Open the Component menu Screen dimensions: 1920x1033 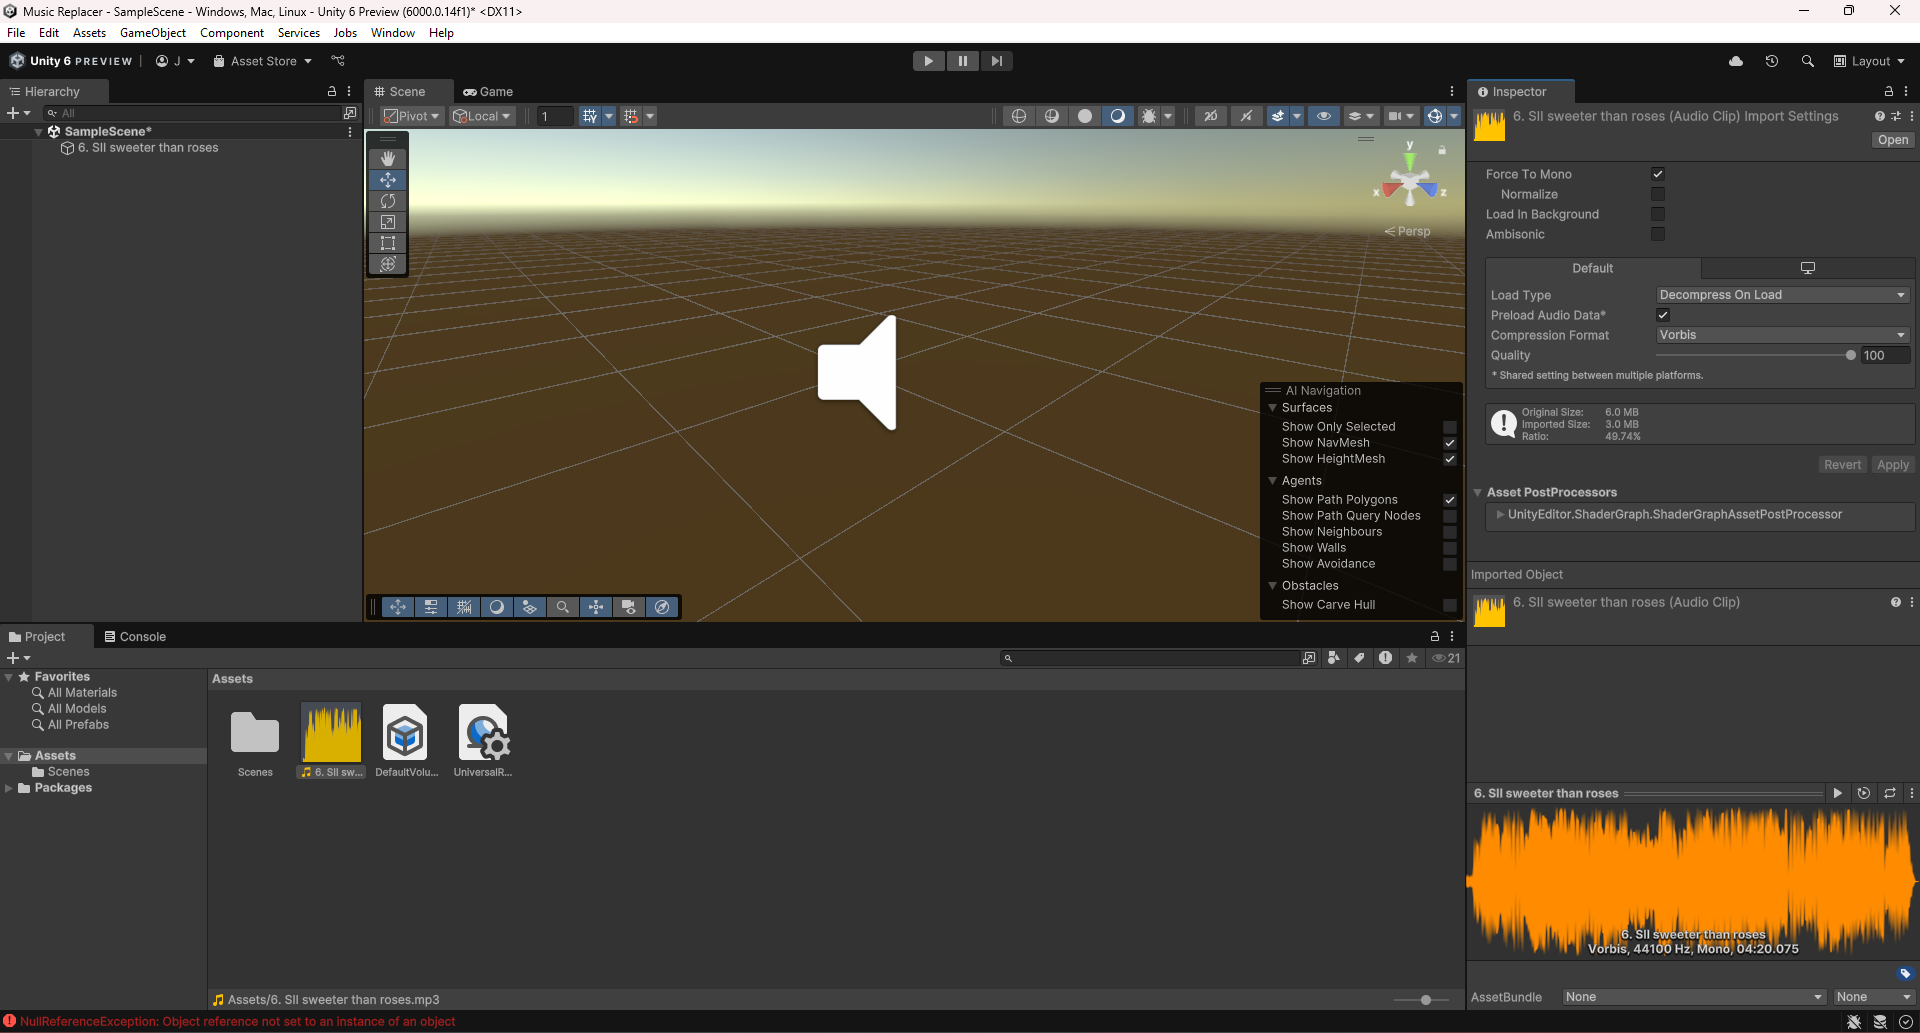(232, 33)
